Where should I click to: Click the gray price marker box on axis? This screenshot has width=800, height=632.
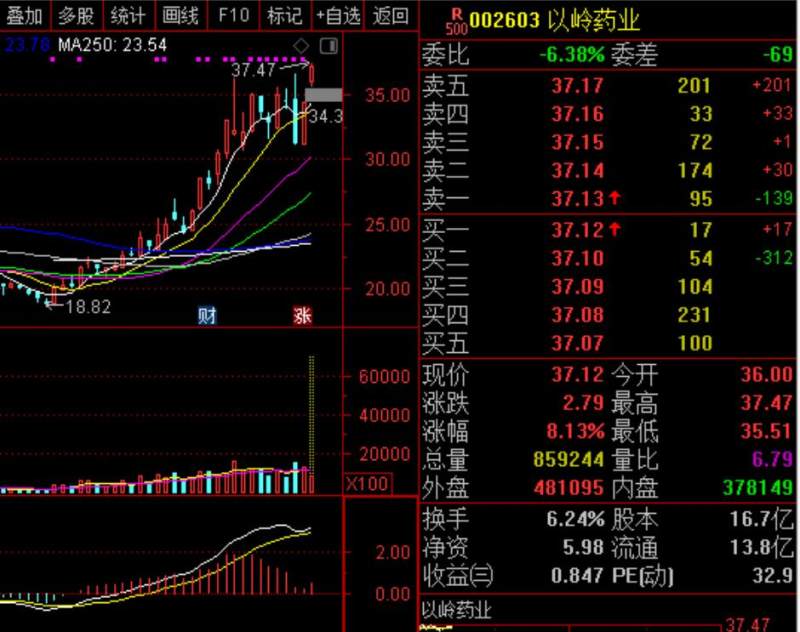[323, 95]
